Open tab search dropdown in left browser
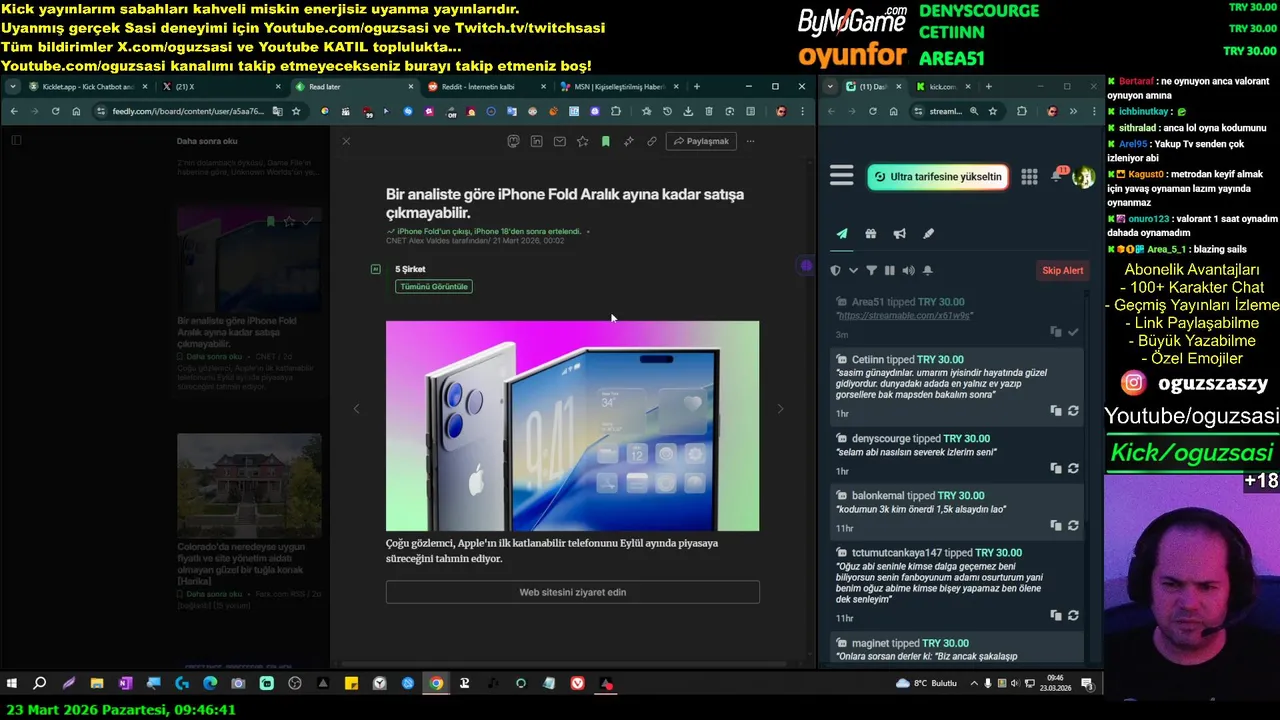The image size is (1280, 720). pos(12,87)
